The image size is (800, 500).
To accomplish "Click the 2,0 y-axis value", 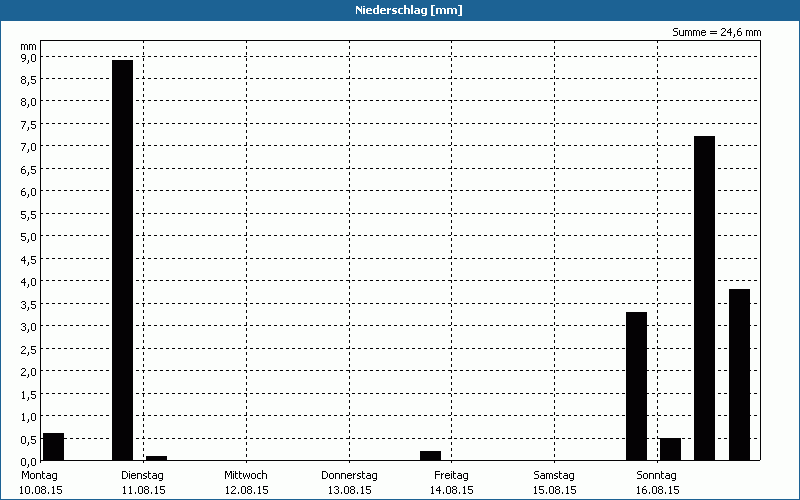I will pos(29,371).
